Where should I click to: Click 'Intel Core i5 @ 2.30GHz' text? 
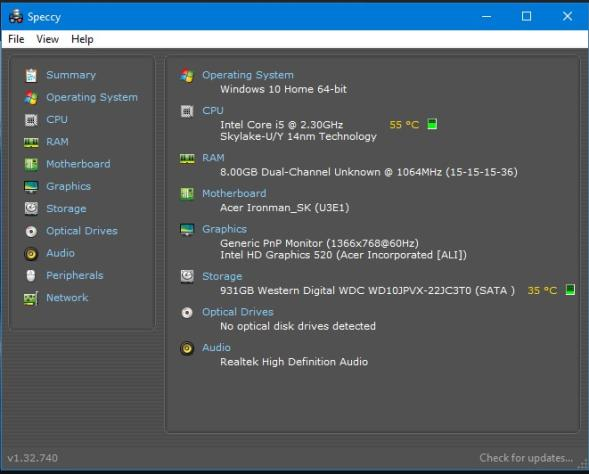pyautogui.click(x=281, y=125)
